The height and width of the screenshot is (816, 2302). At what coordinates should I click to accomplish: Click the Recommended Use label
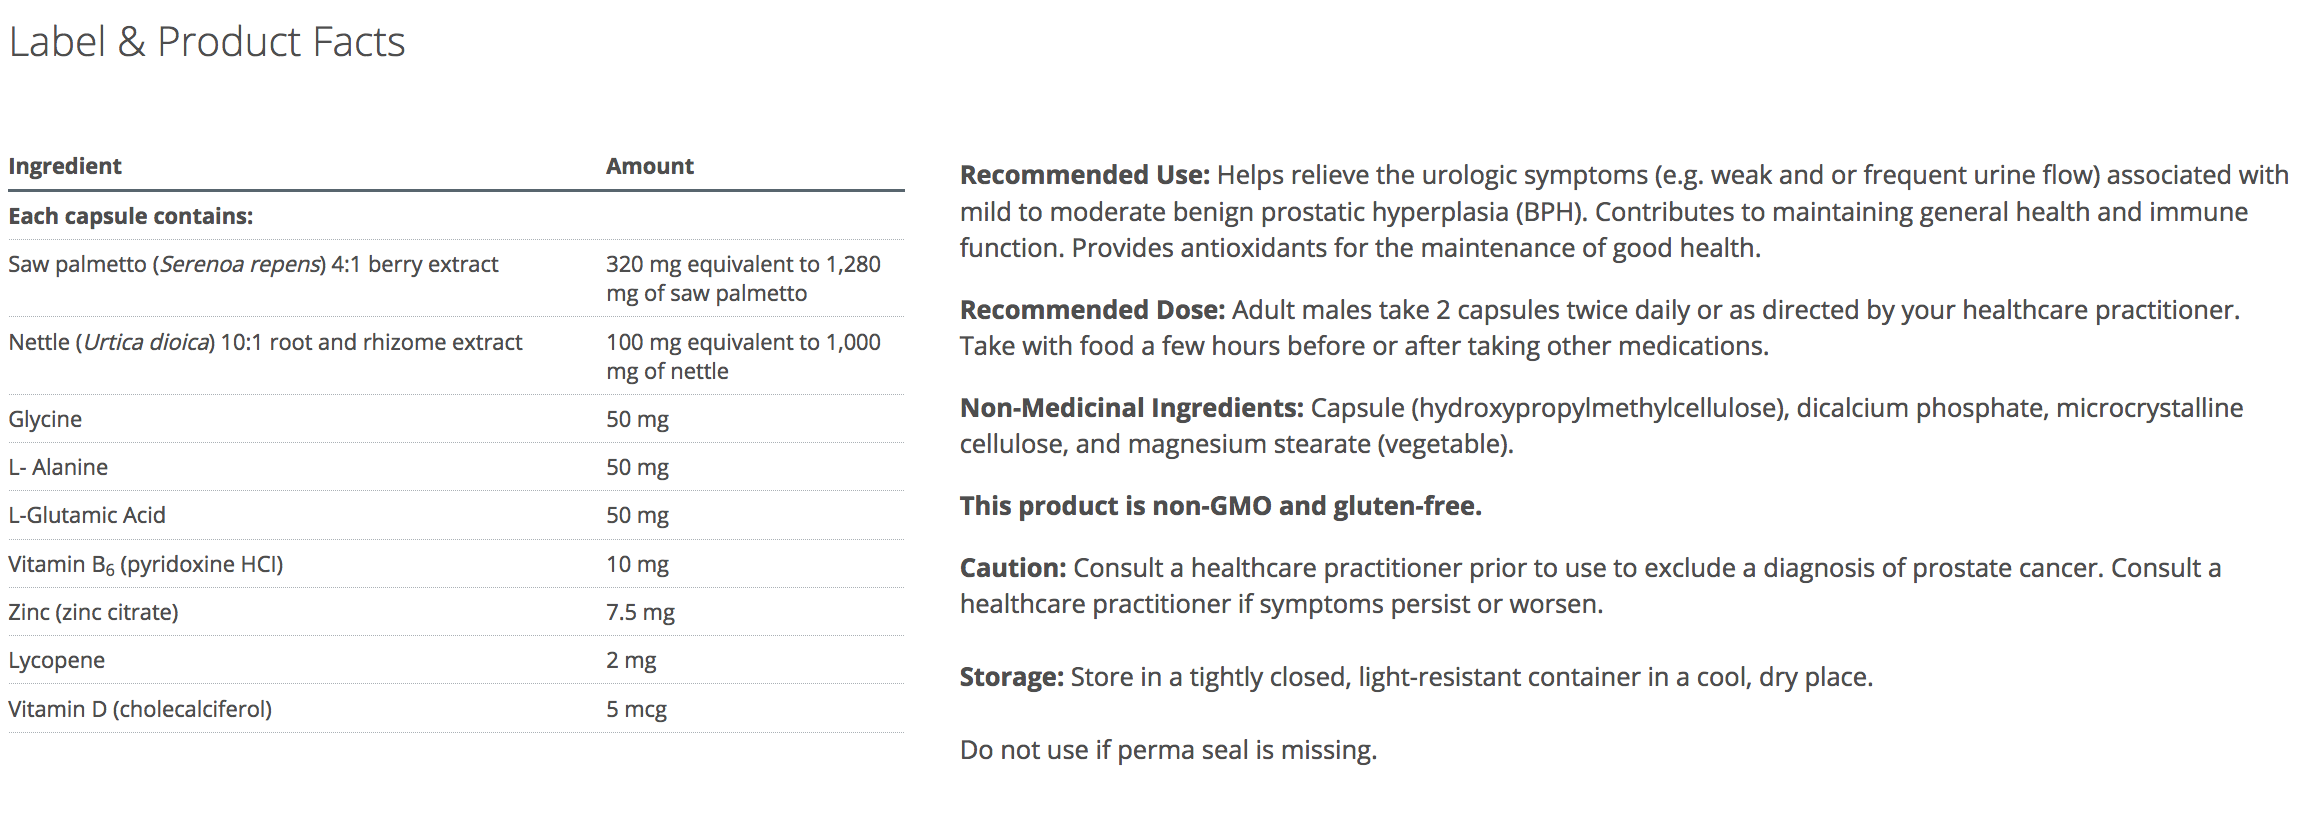pos(1084,175)
